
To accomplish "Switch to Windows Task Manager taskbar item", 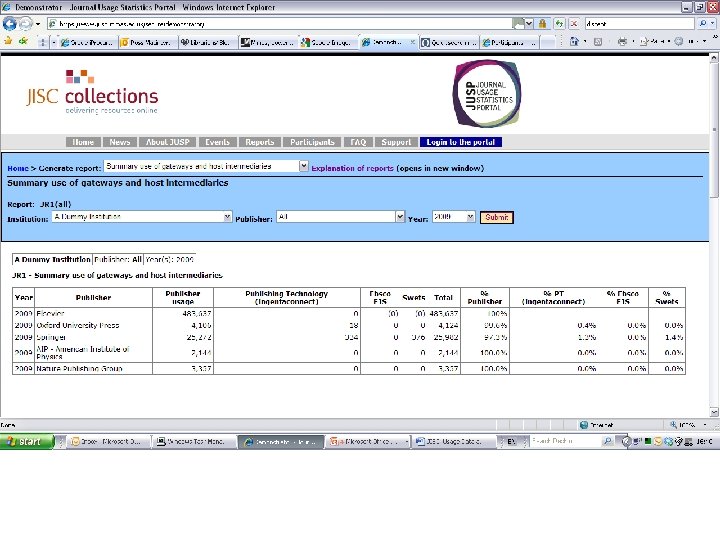I will (x=195, y=442).
